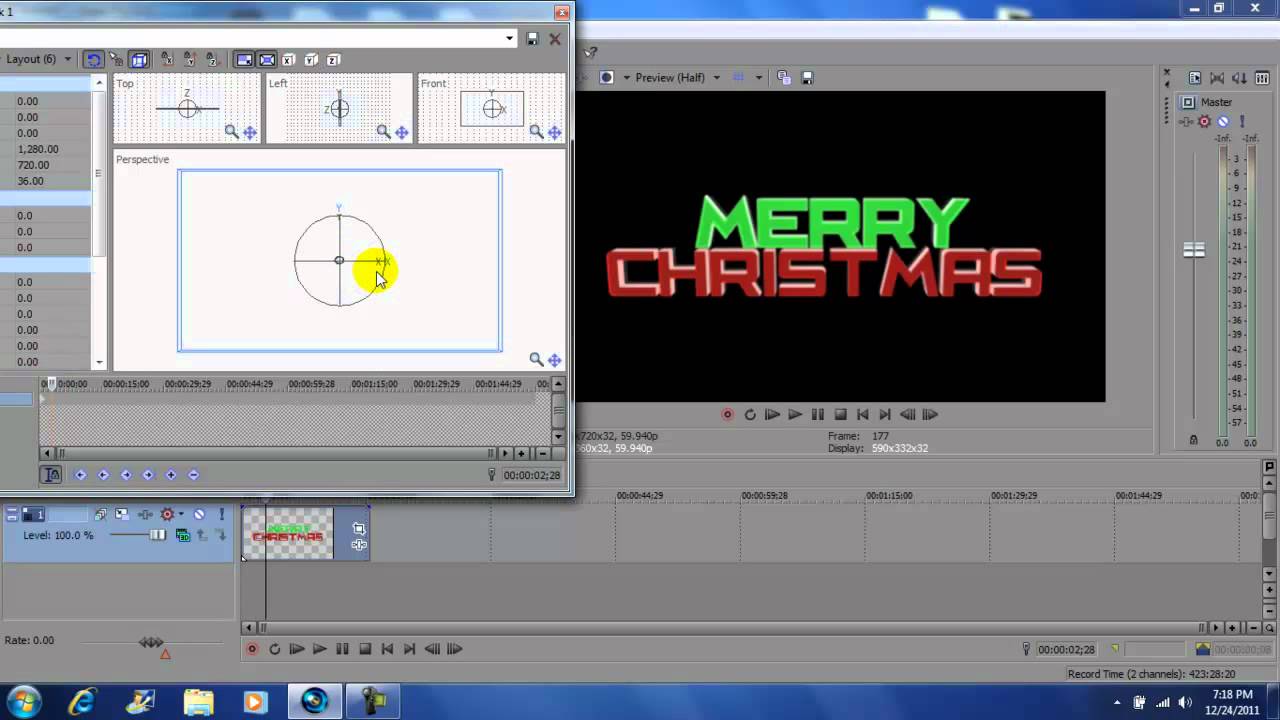Toggle Prevent Movement Z lock icon
The height and width of the screenshot is (720, 1280).
coord(212,60)
